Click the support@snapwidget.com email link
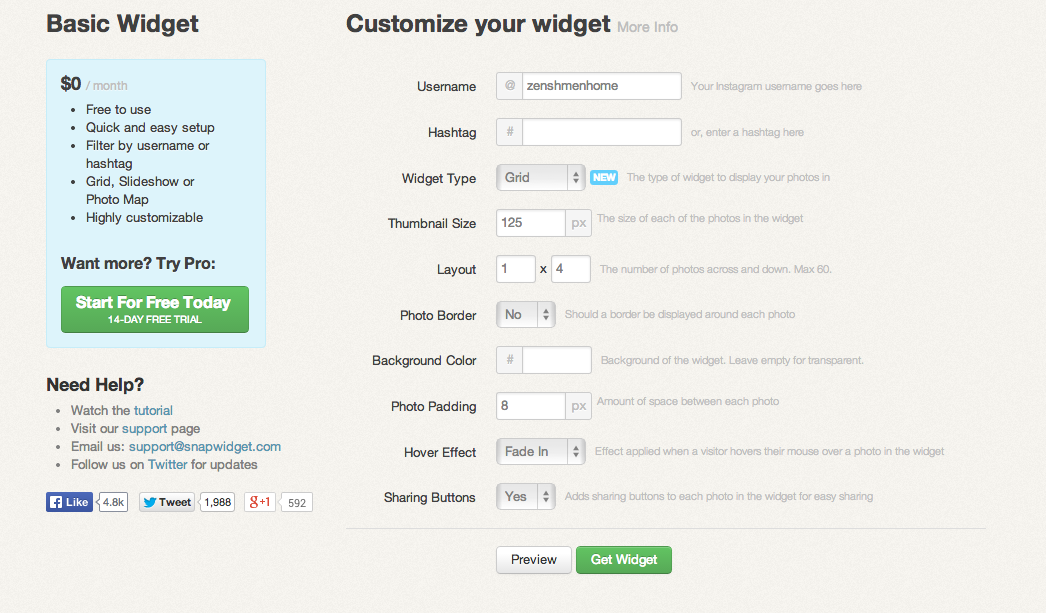This screenshot has height=613, width=1046. 205,446
